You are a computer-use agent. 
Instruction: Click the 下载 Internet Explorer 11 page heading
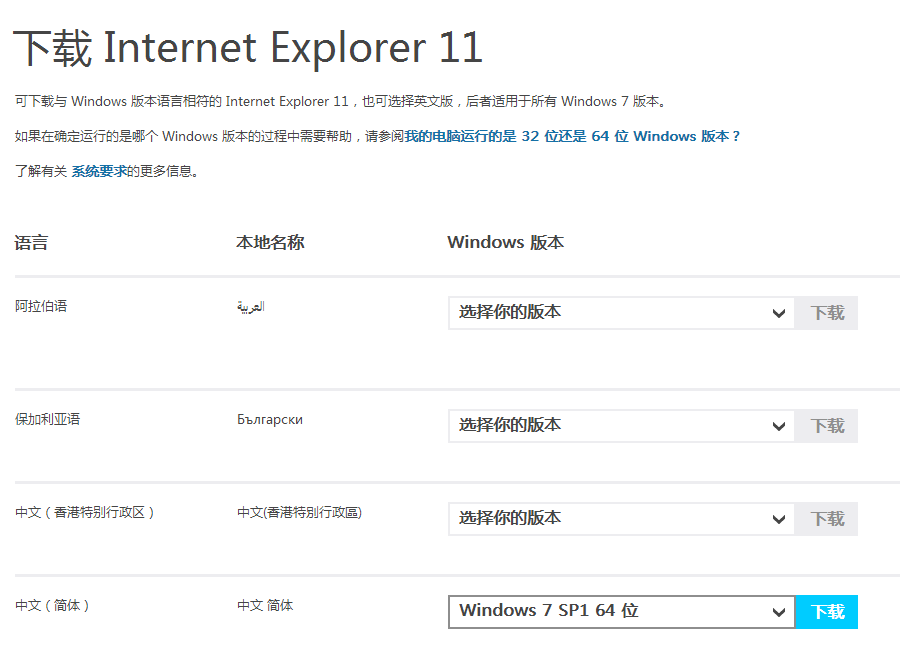[x=248, y=48]
